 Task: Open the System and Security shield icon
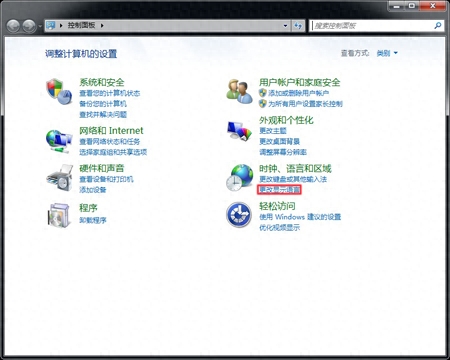coord(59,92)
